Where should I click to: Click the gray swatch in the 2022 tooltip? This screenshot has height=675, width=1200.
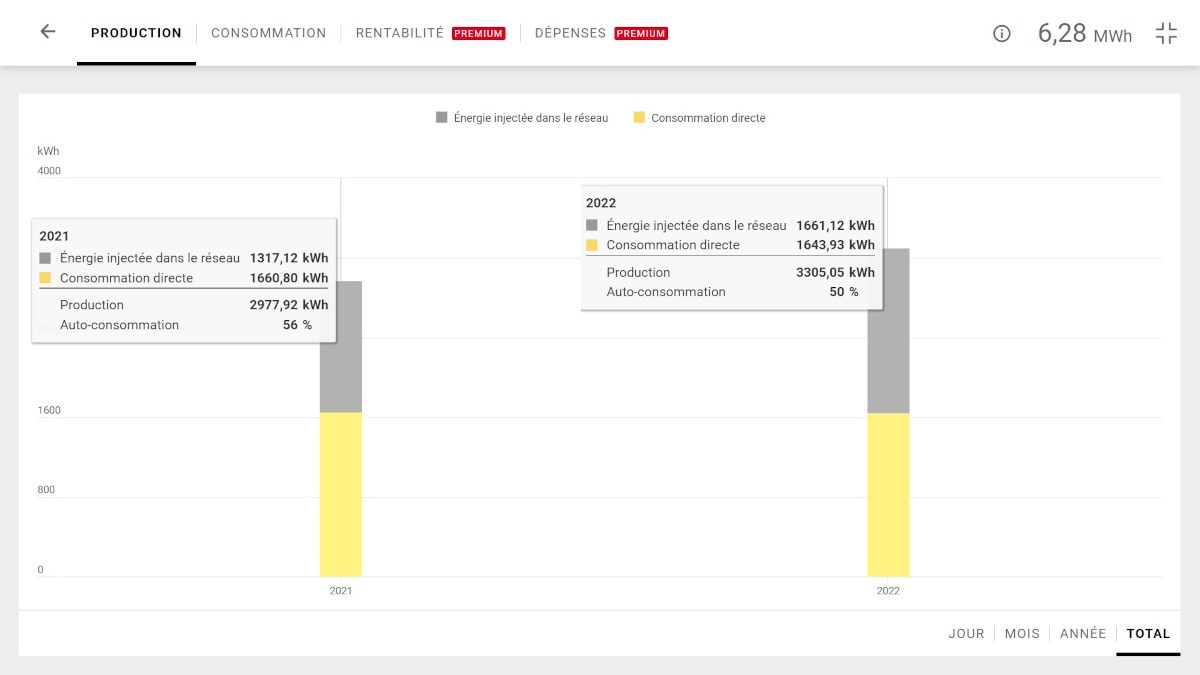coord(592,226)
